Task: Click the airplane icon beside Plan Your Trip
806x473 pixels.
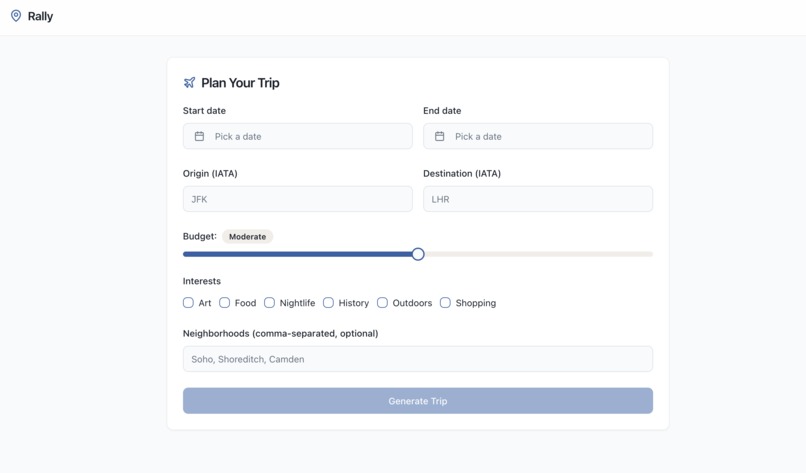Action: click(x=189, y=83)
